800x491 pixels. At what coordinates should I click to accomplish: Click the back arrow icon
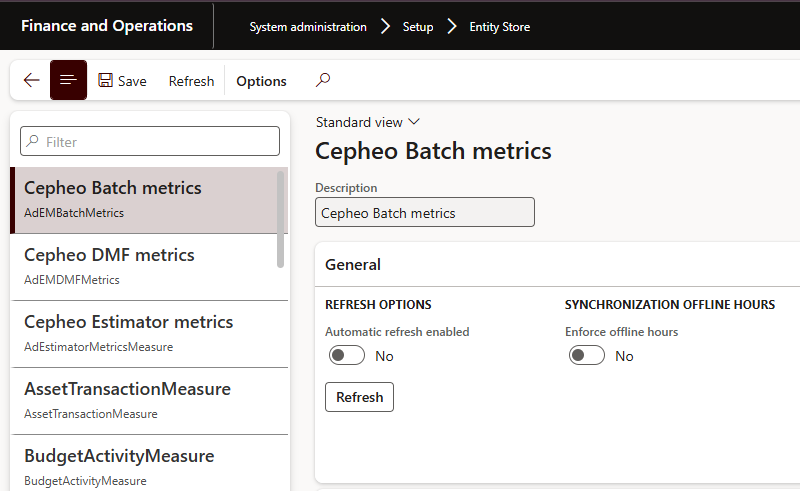pos(31,81)
